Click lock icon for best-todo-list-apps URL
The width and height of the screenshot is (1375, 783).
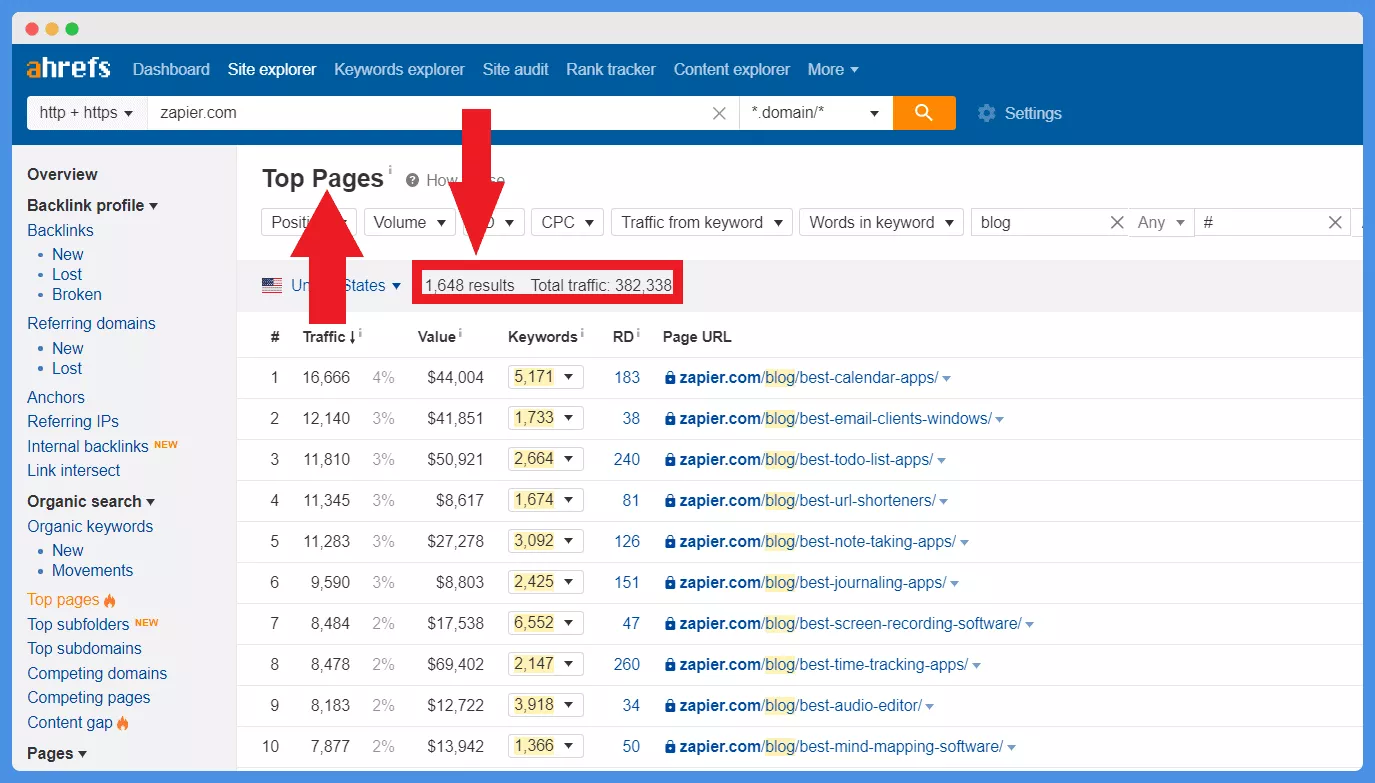click(x=670, y=460)
